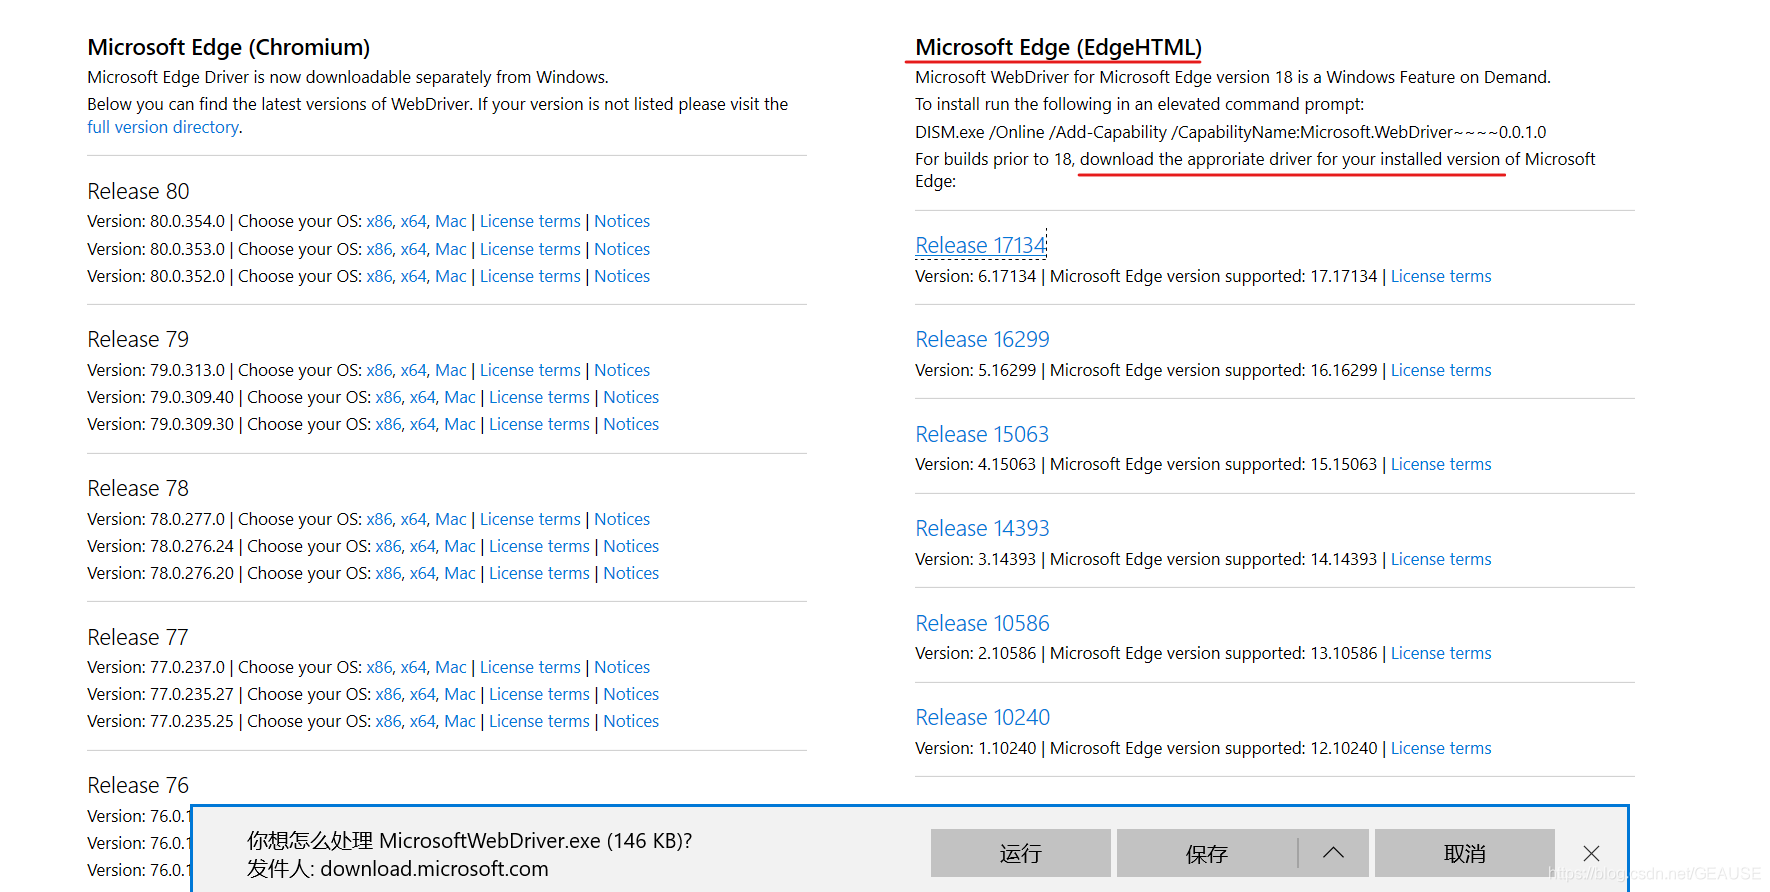Download x64 driver for version 77.0.237.0
This screenshot has width=1770, height=892.
click(x=414, y=667)
